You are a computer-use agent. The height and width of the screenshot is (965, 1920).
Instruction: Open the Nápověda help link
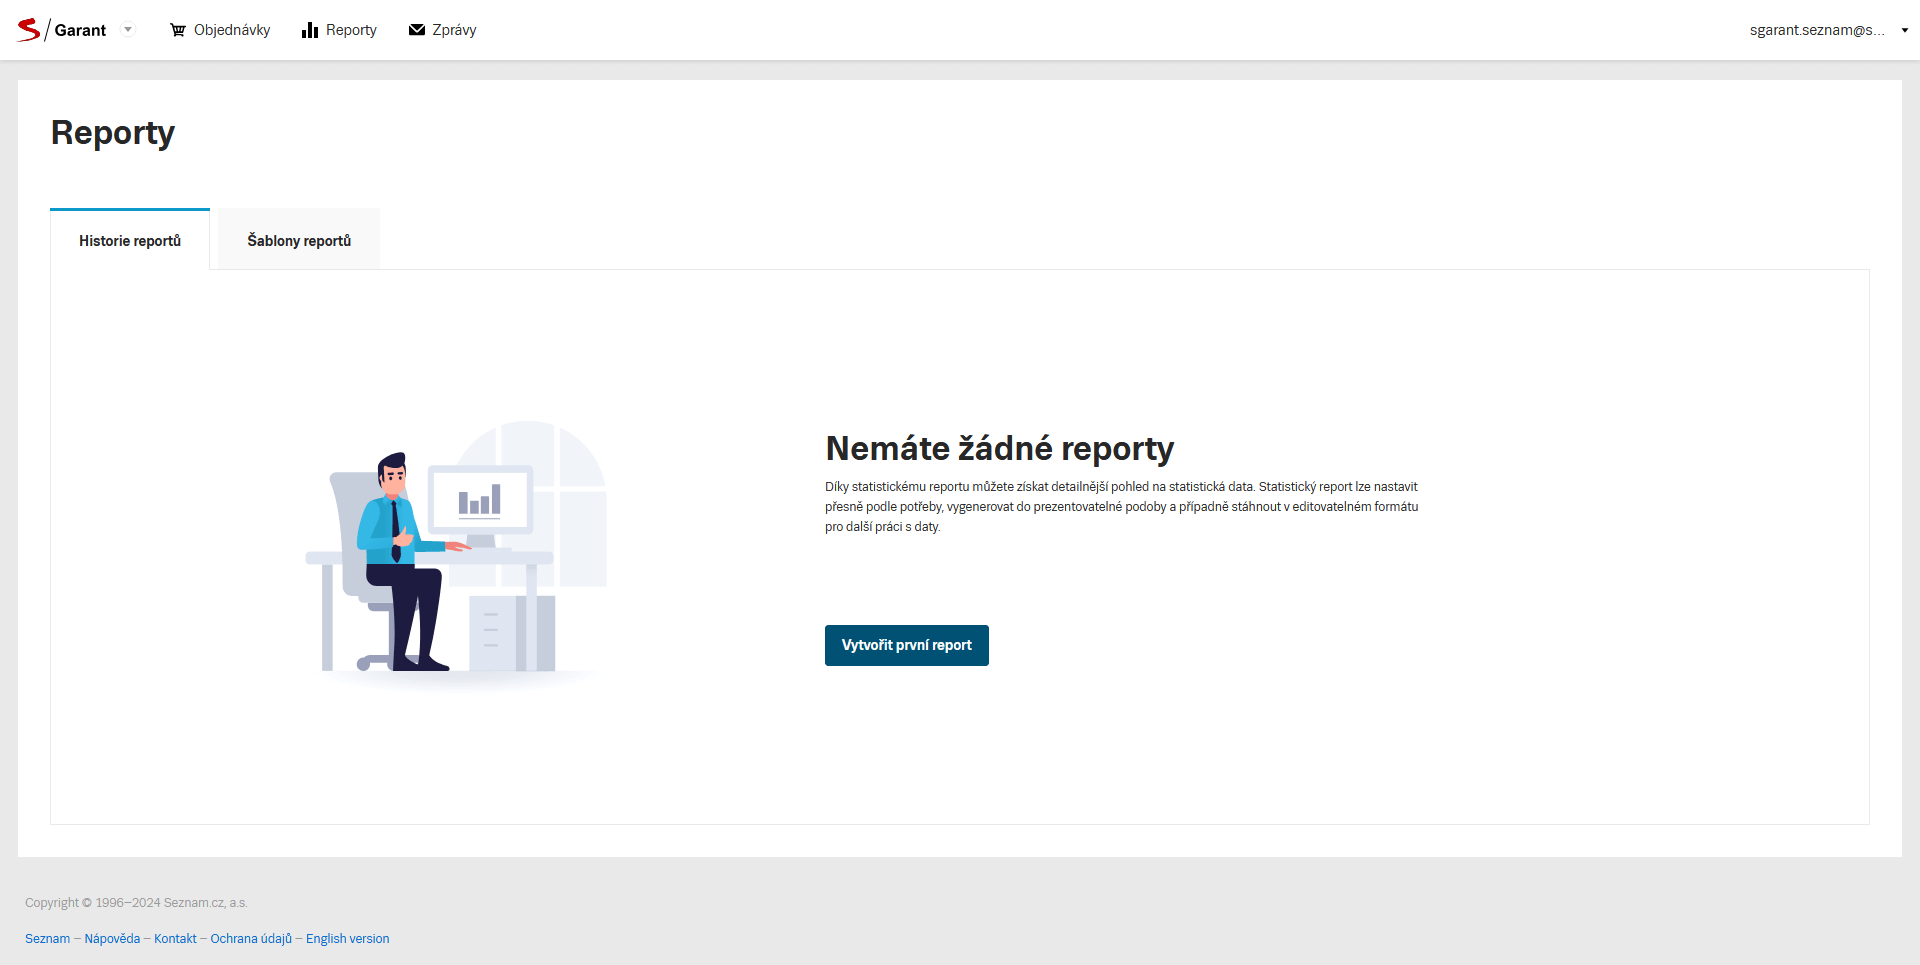click(x=112, y=939)
